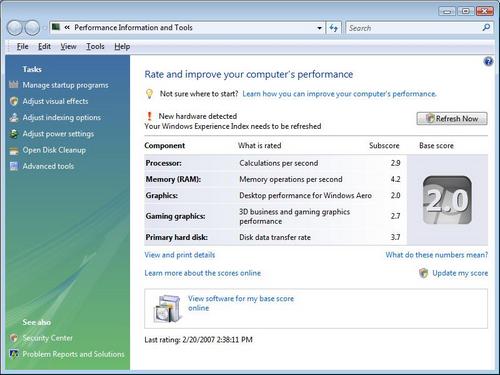The width and height of the screenshot is (500, 375).
Task: Click View and print details link
Action: 180,255
